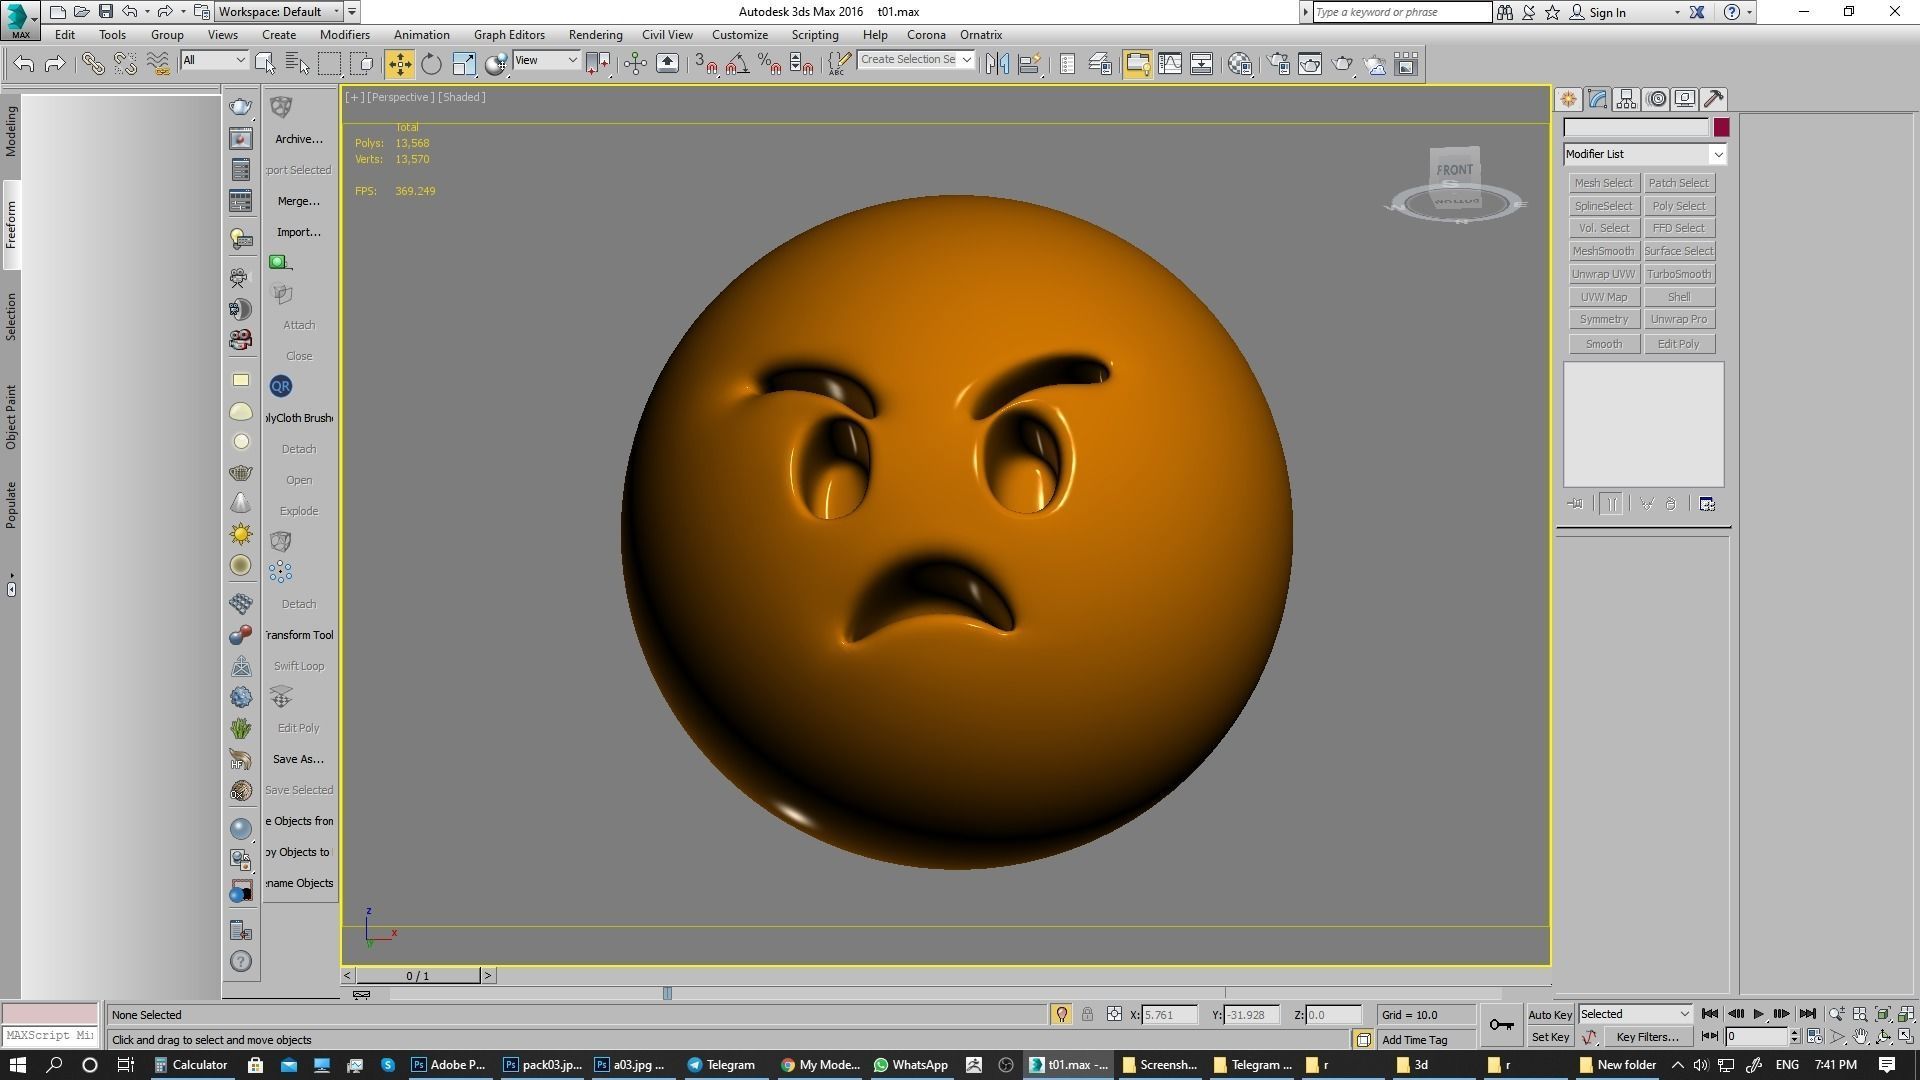Click the Mirror tool icon
1920x1080 pixels.
(997, 64)
